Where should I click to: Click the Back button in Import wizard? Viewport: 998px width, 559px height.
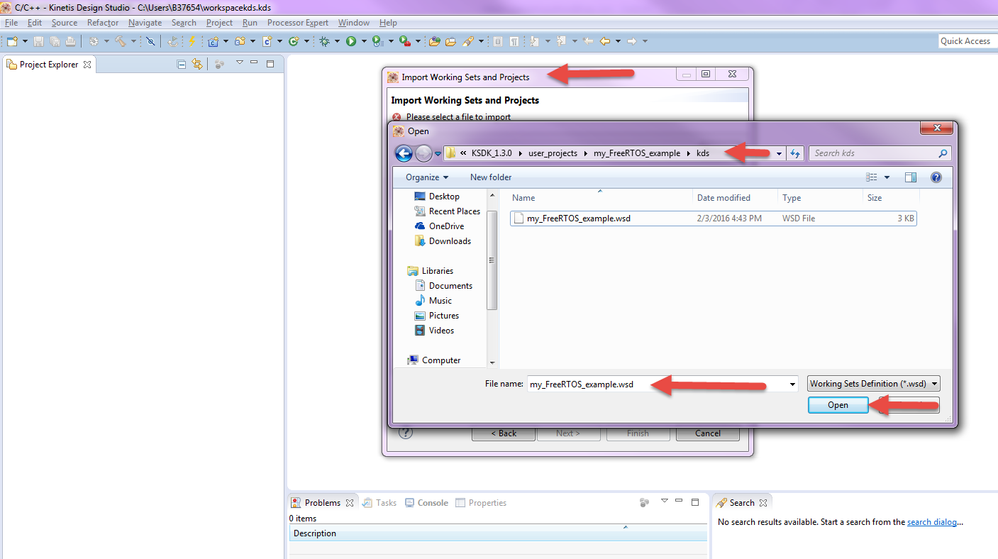tap(503, 434)
